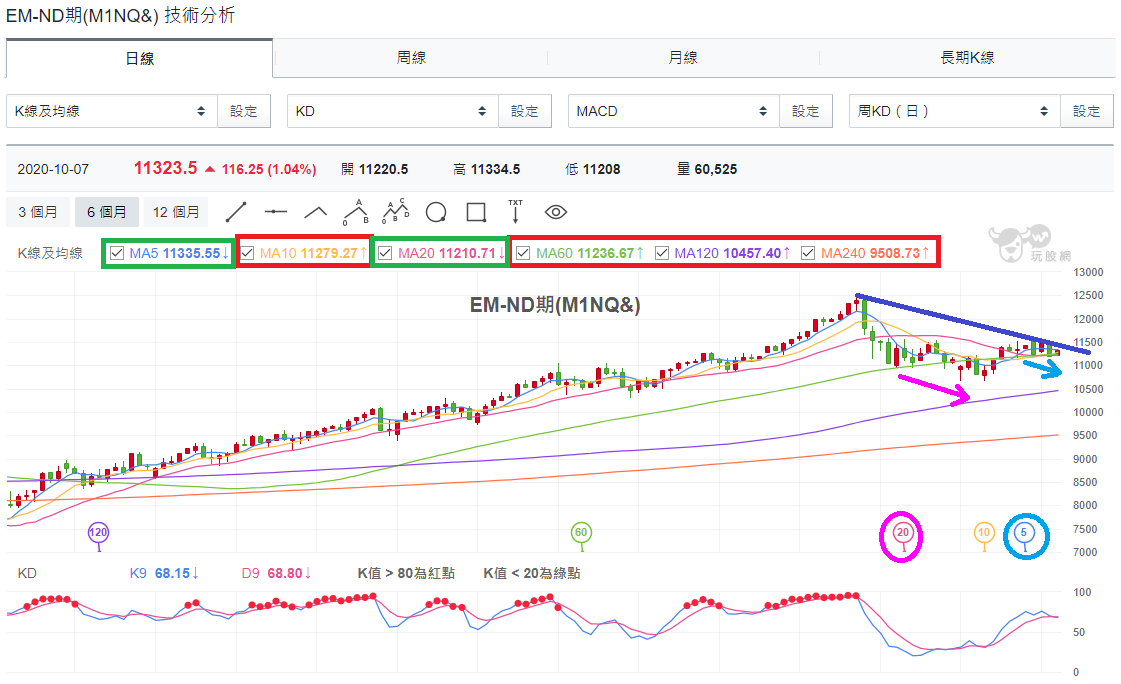Uncheck the MA240 moving average checkbox
1121x684 pixels.
808,253
